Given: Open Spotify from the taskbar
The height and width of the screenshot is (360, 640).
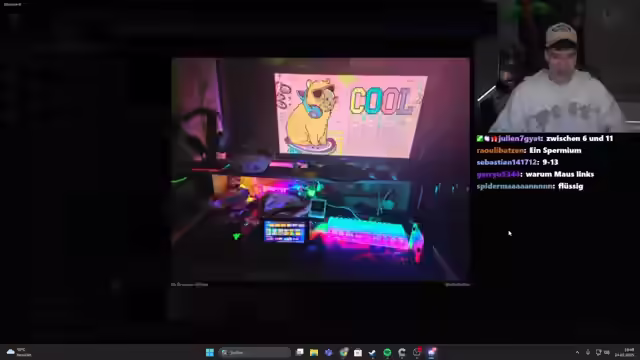Looking at the screenshot, I should [387, 352].
